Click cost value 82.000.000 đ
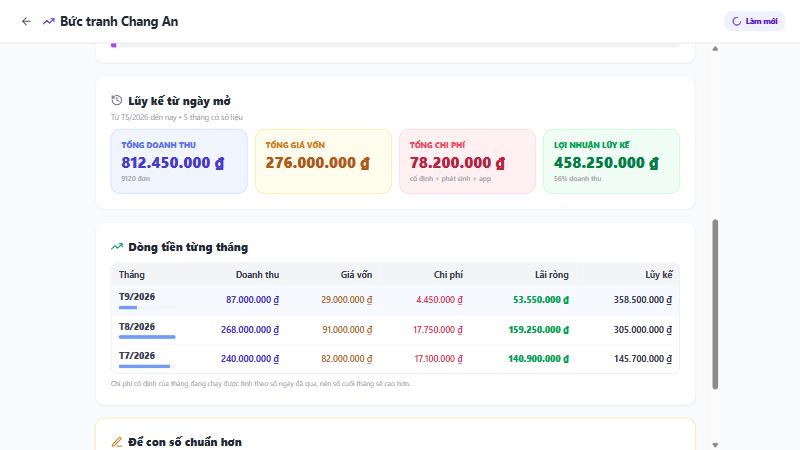This screenshot has width=800, height=450. tap(346, 359)
